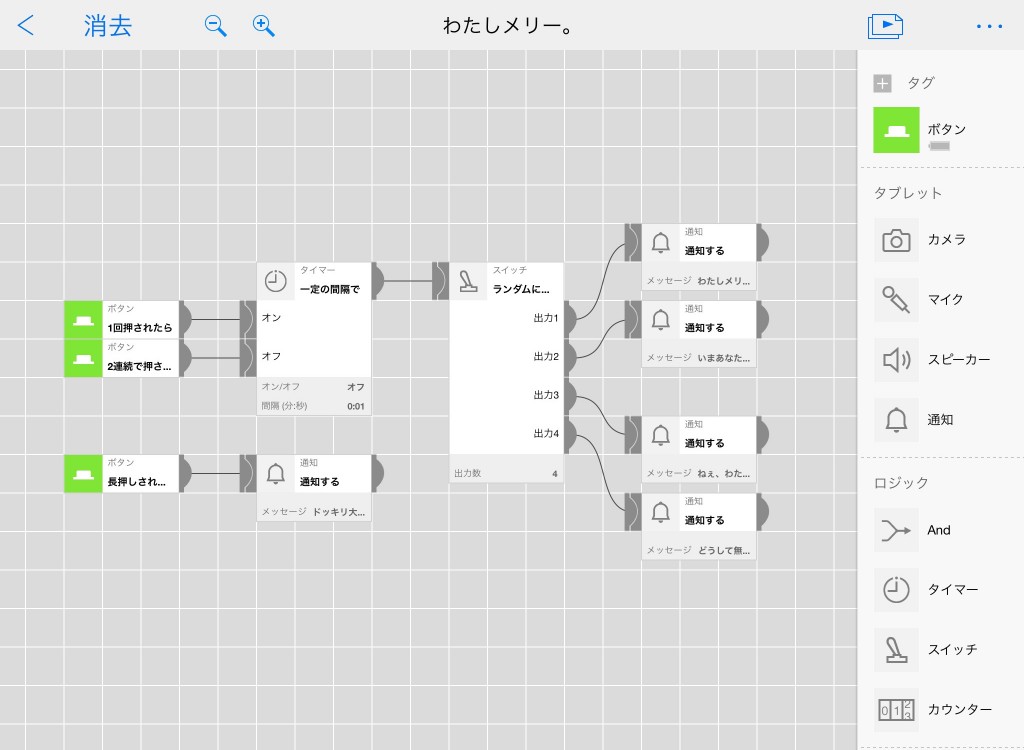
Task: Click bell icon of わたしメリ... notification node
Action: click(661, 243)
